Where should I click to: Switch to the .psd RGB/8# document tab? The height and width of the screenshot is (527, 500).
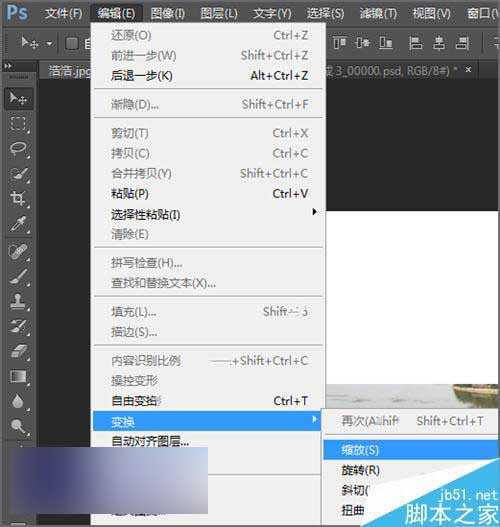[x=391, y=71]
